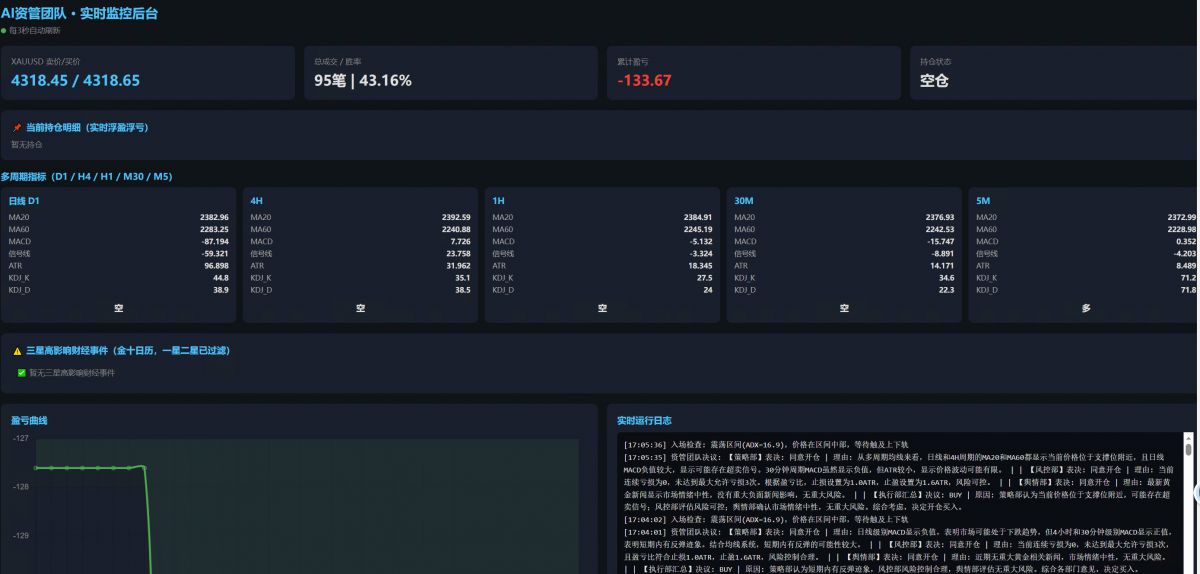Click ATR value 96.898 in D1 card
Image resolution: width=1200 pixels, height=574 pixels.
[216, 265]
